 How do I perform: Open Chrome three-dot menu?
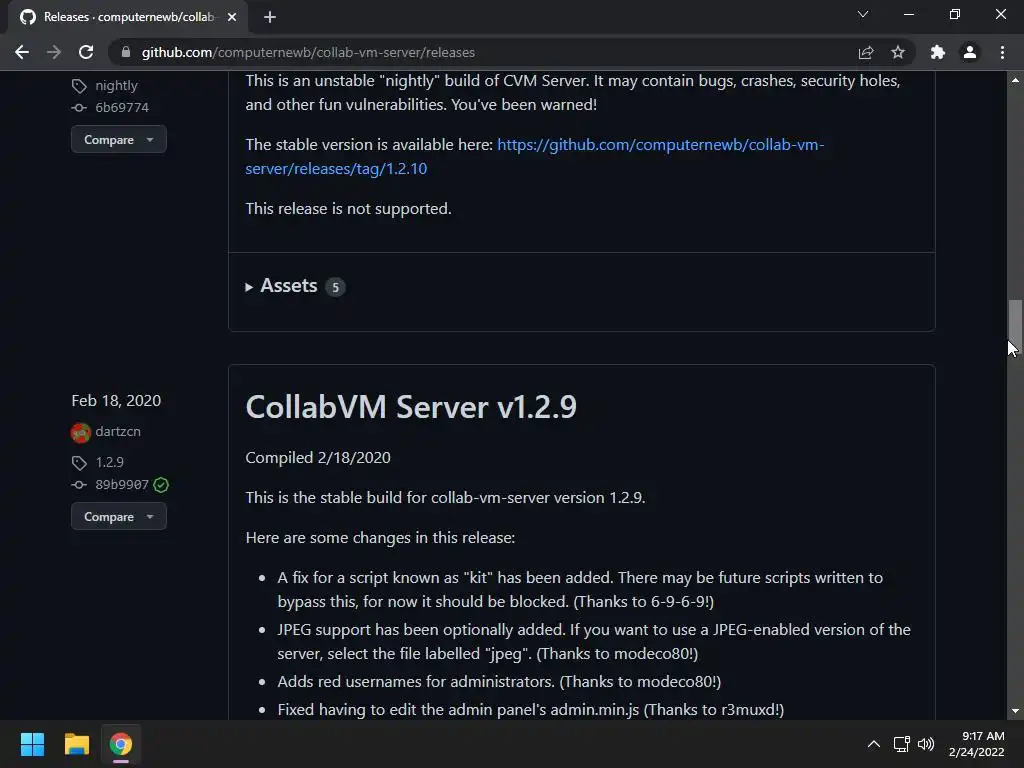tap(1002, 52)
